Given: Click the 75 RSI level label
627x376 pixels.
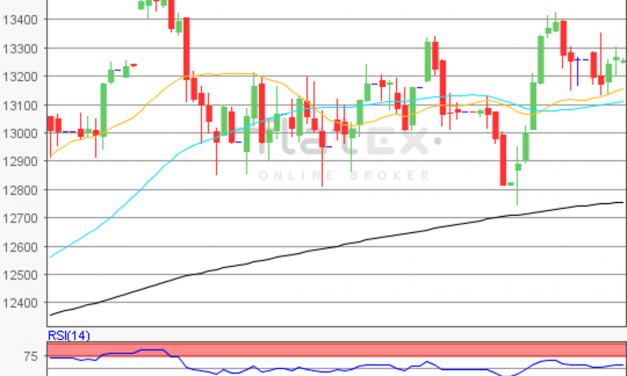Looking at the screenshot, I should [x=30, y=356].
